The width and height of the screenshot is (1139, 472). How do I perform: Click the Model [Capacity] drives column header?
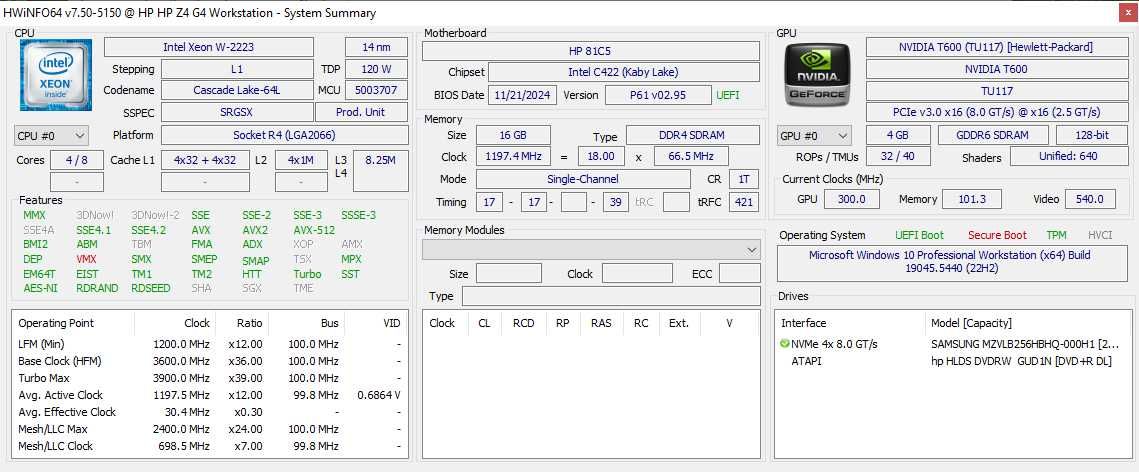click(970, 323)
